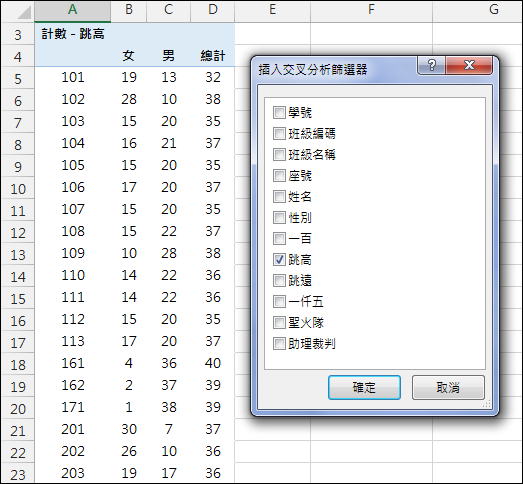Check the 班級編碼 field checkbox
Viewport: 523px width, 484px height.
tap(279, 133)
